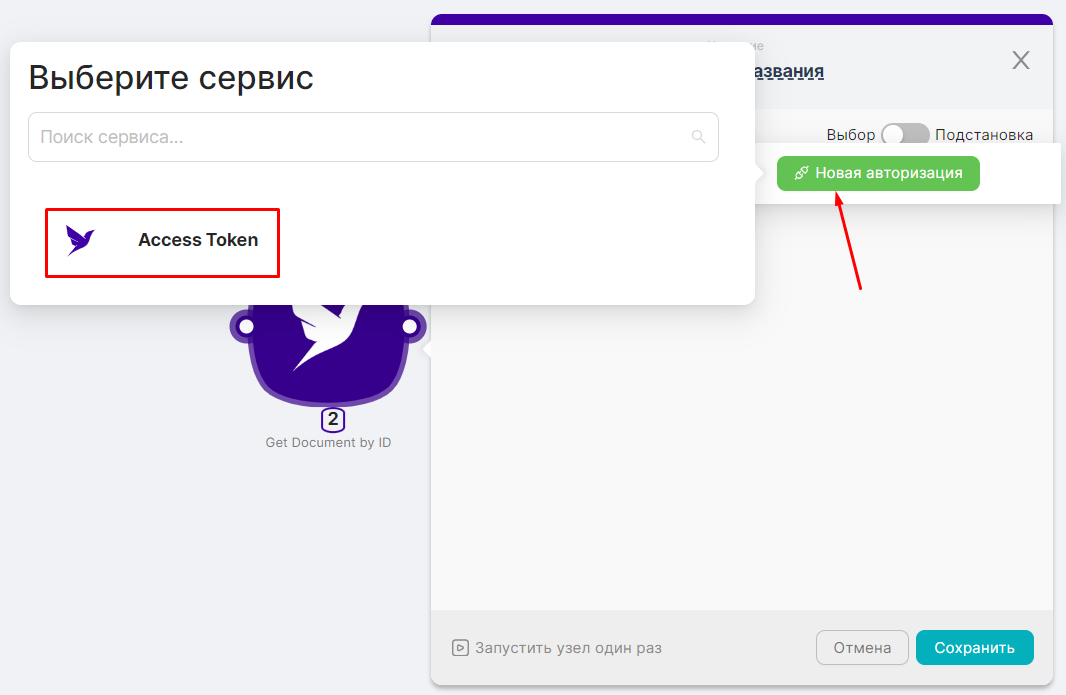Viewport: 1066px width, 695px height.
Task: Click the magnifier icon in search box
Action: click(698, 137)
